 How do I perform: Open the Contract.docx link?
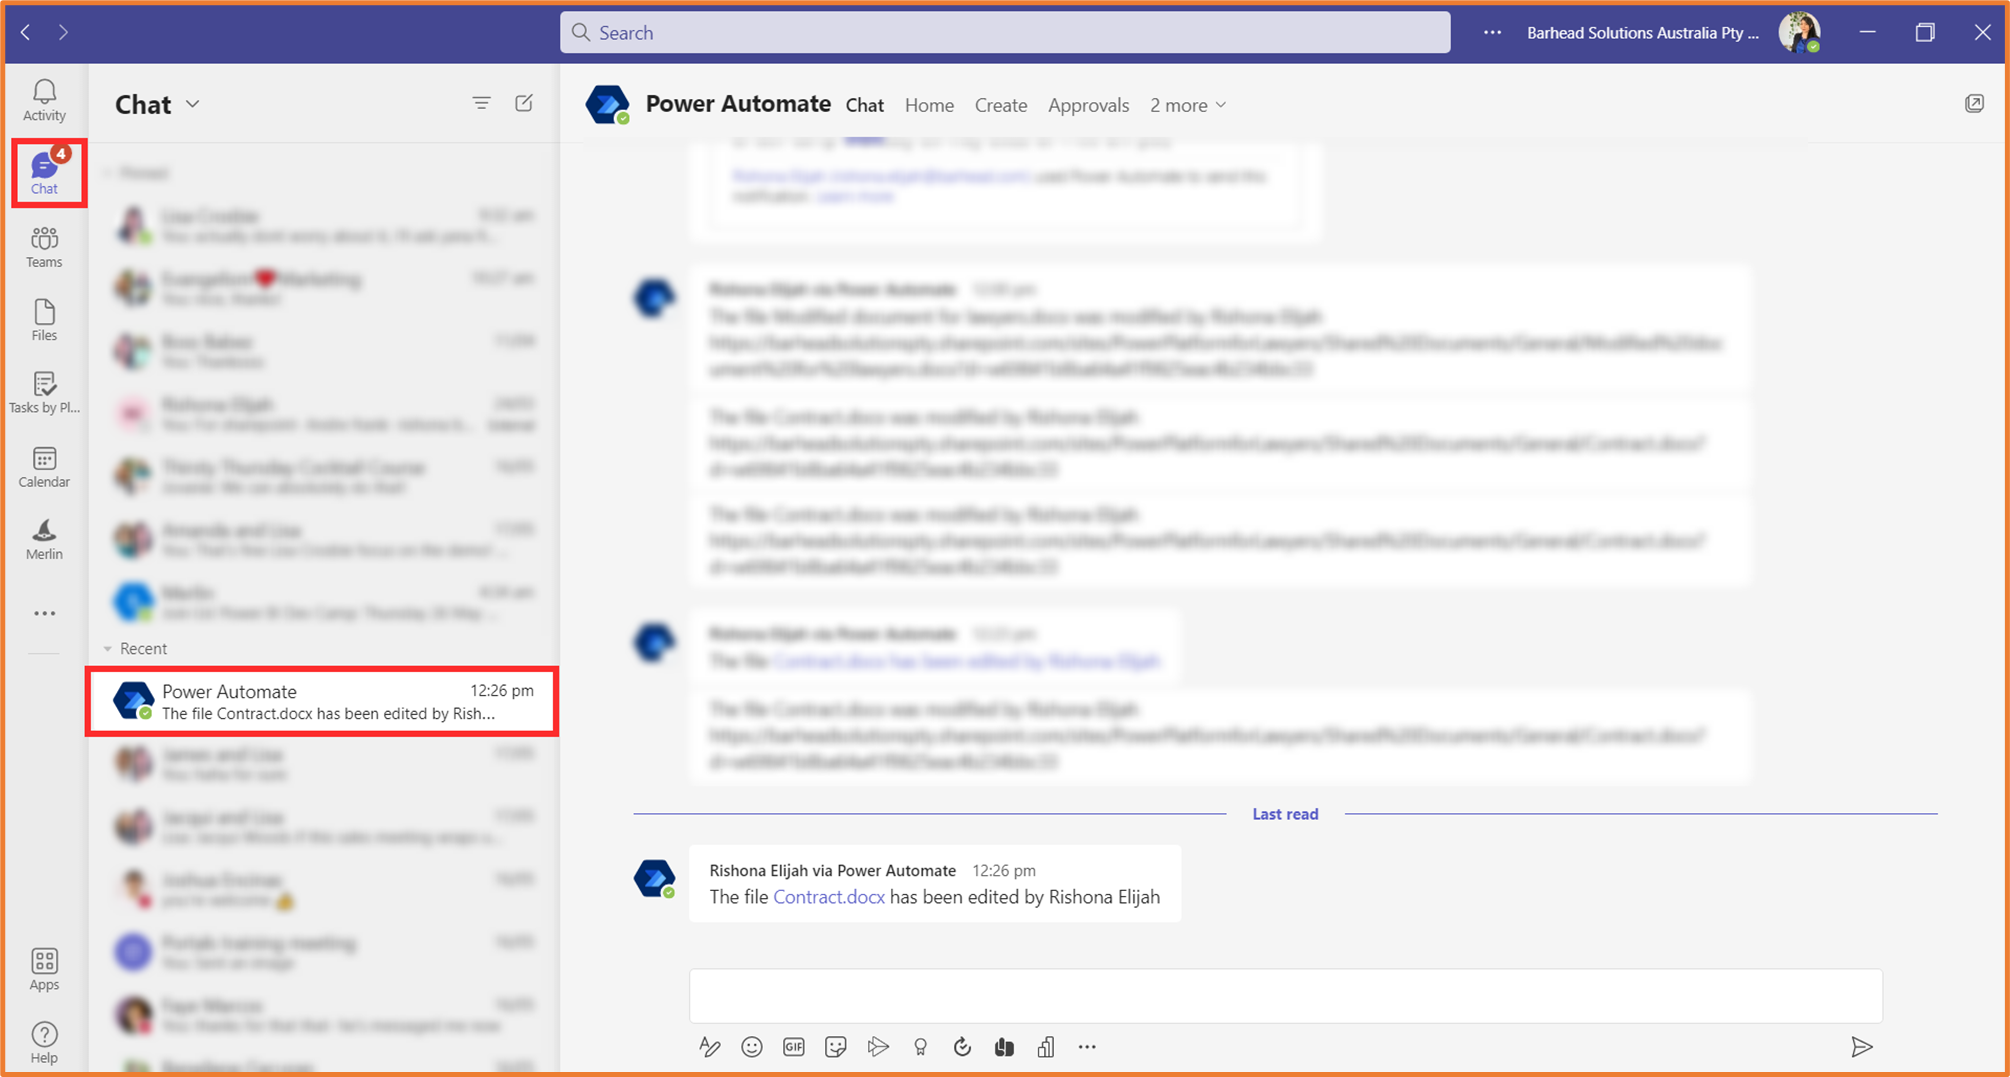pos(828,897)
